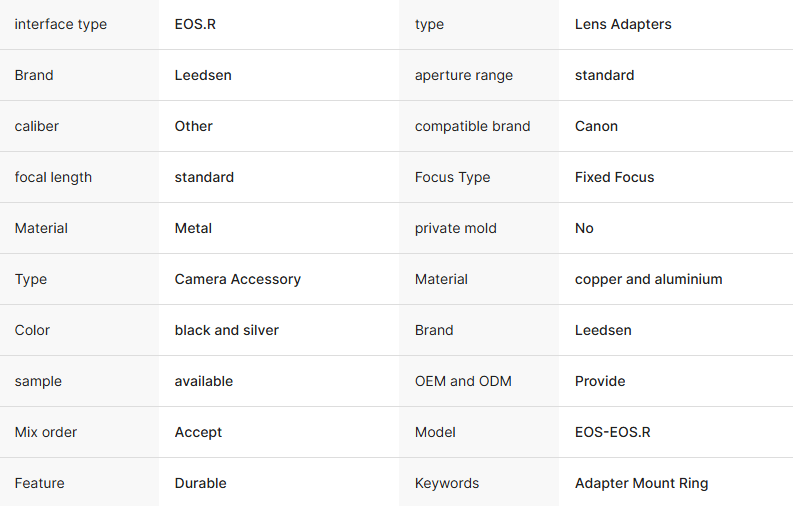Select the 'Canon' compatible brand value
The height and width of the screenshot is (506, 793).
[596, 126]
